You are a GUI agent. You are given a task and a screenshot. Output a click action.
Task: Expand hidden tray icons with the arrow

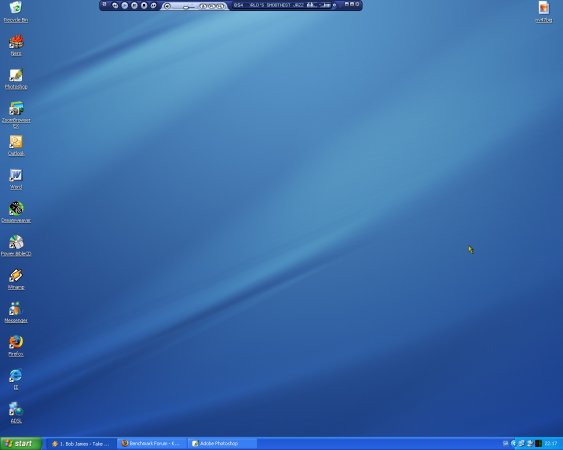pos(514,444)
